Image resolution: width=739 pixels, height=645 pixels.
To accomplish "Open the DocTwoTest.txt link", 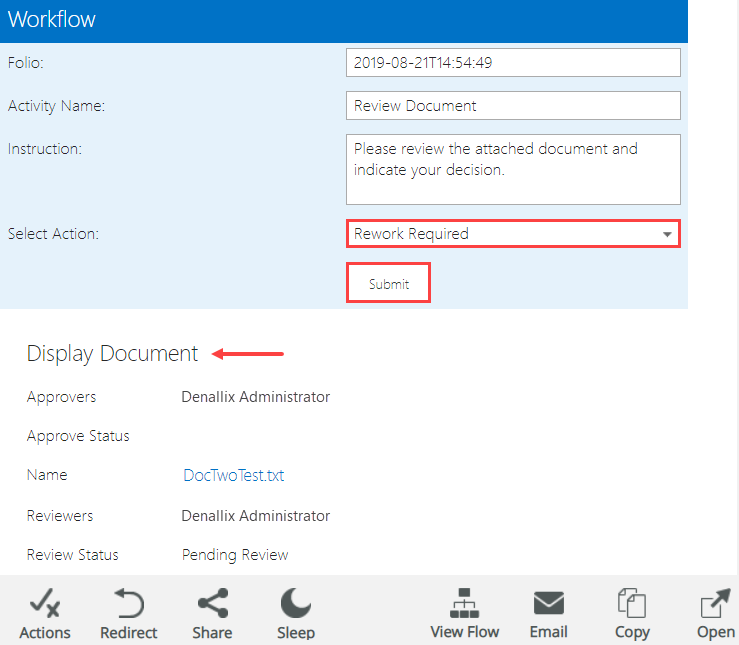I will click(234, 476).
